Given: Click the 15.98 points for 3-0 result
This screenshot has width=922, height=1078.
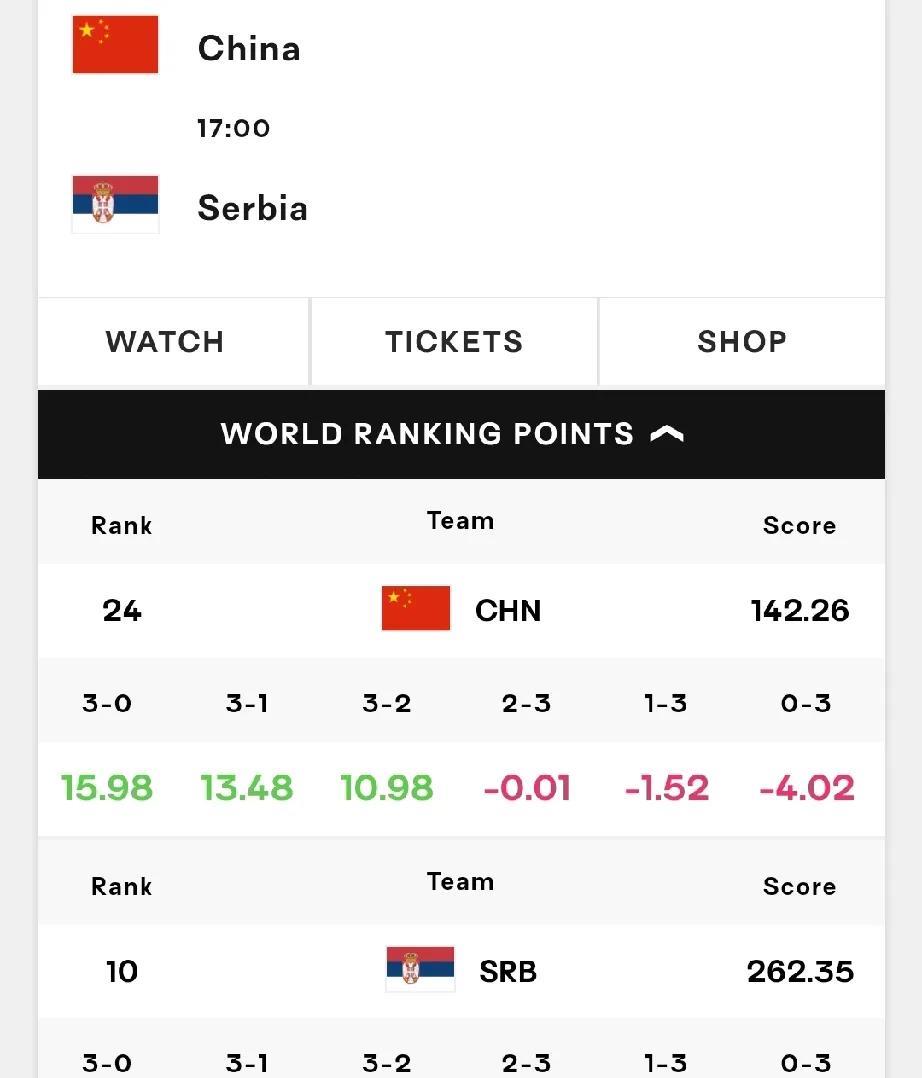Looking at the screenshot, I should (107, 788).
